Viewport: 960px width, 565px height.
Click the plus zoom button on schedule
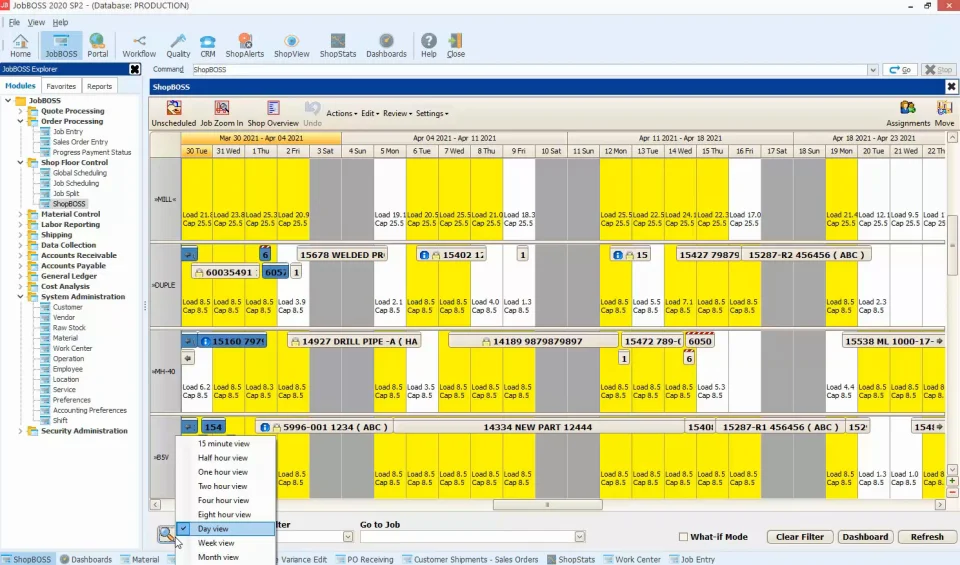pos(952,481)
